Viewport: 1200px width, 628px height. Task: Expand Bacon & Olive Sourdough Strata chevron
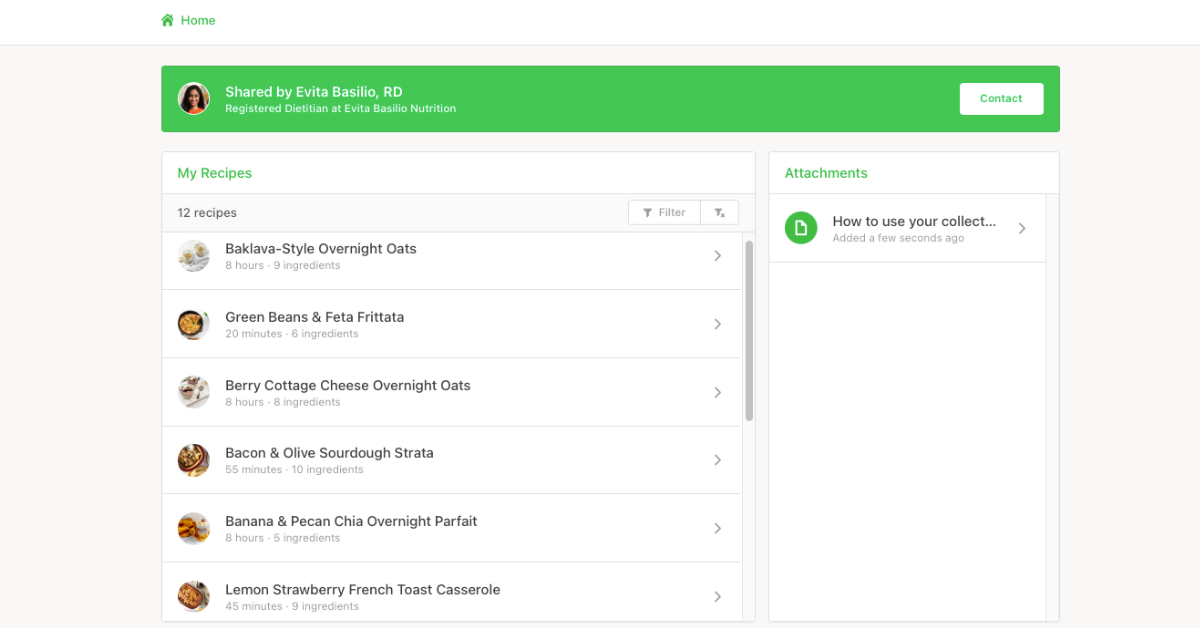[717, 460]
